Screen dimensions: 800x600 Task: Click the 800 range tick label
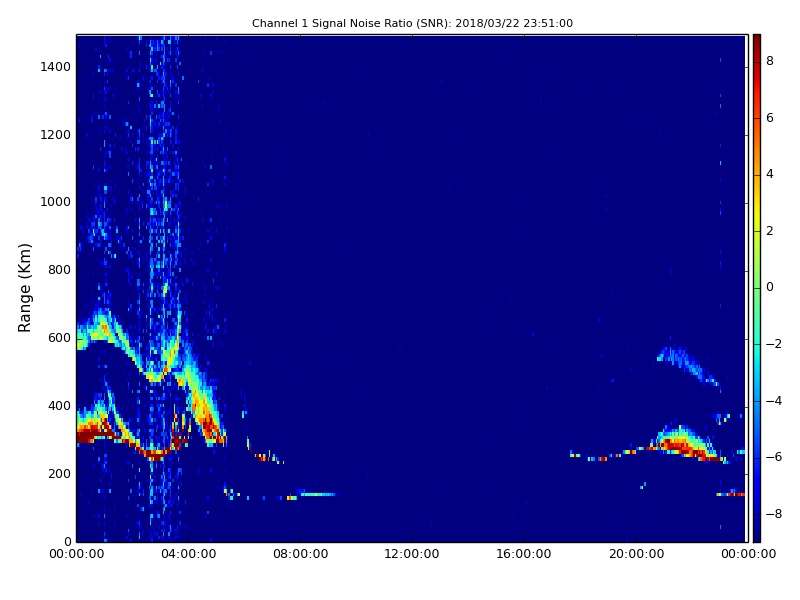point(59,270)
